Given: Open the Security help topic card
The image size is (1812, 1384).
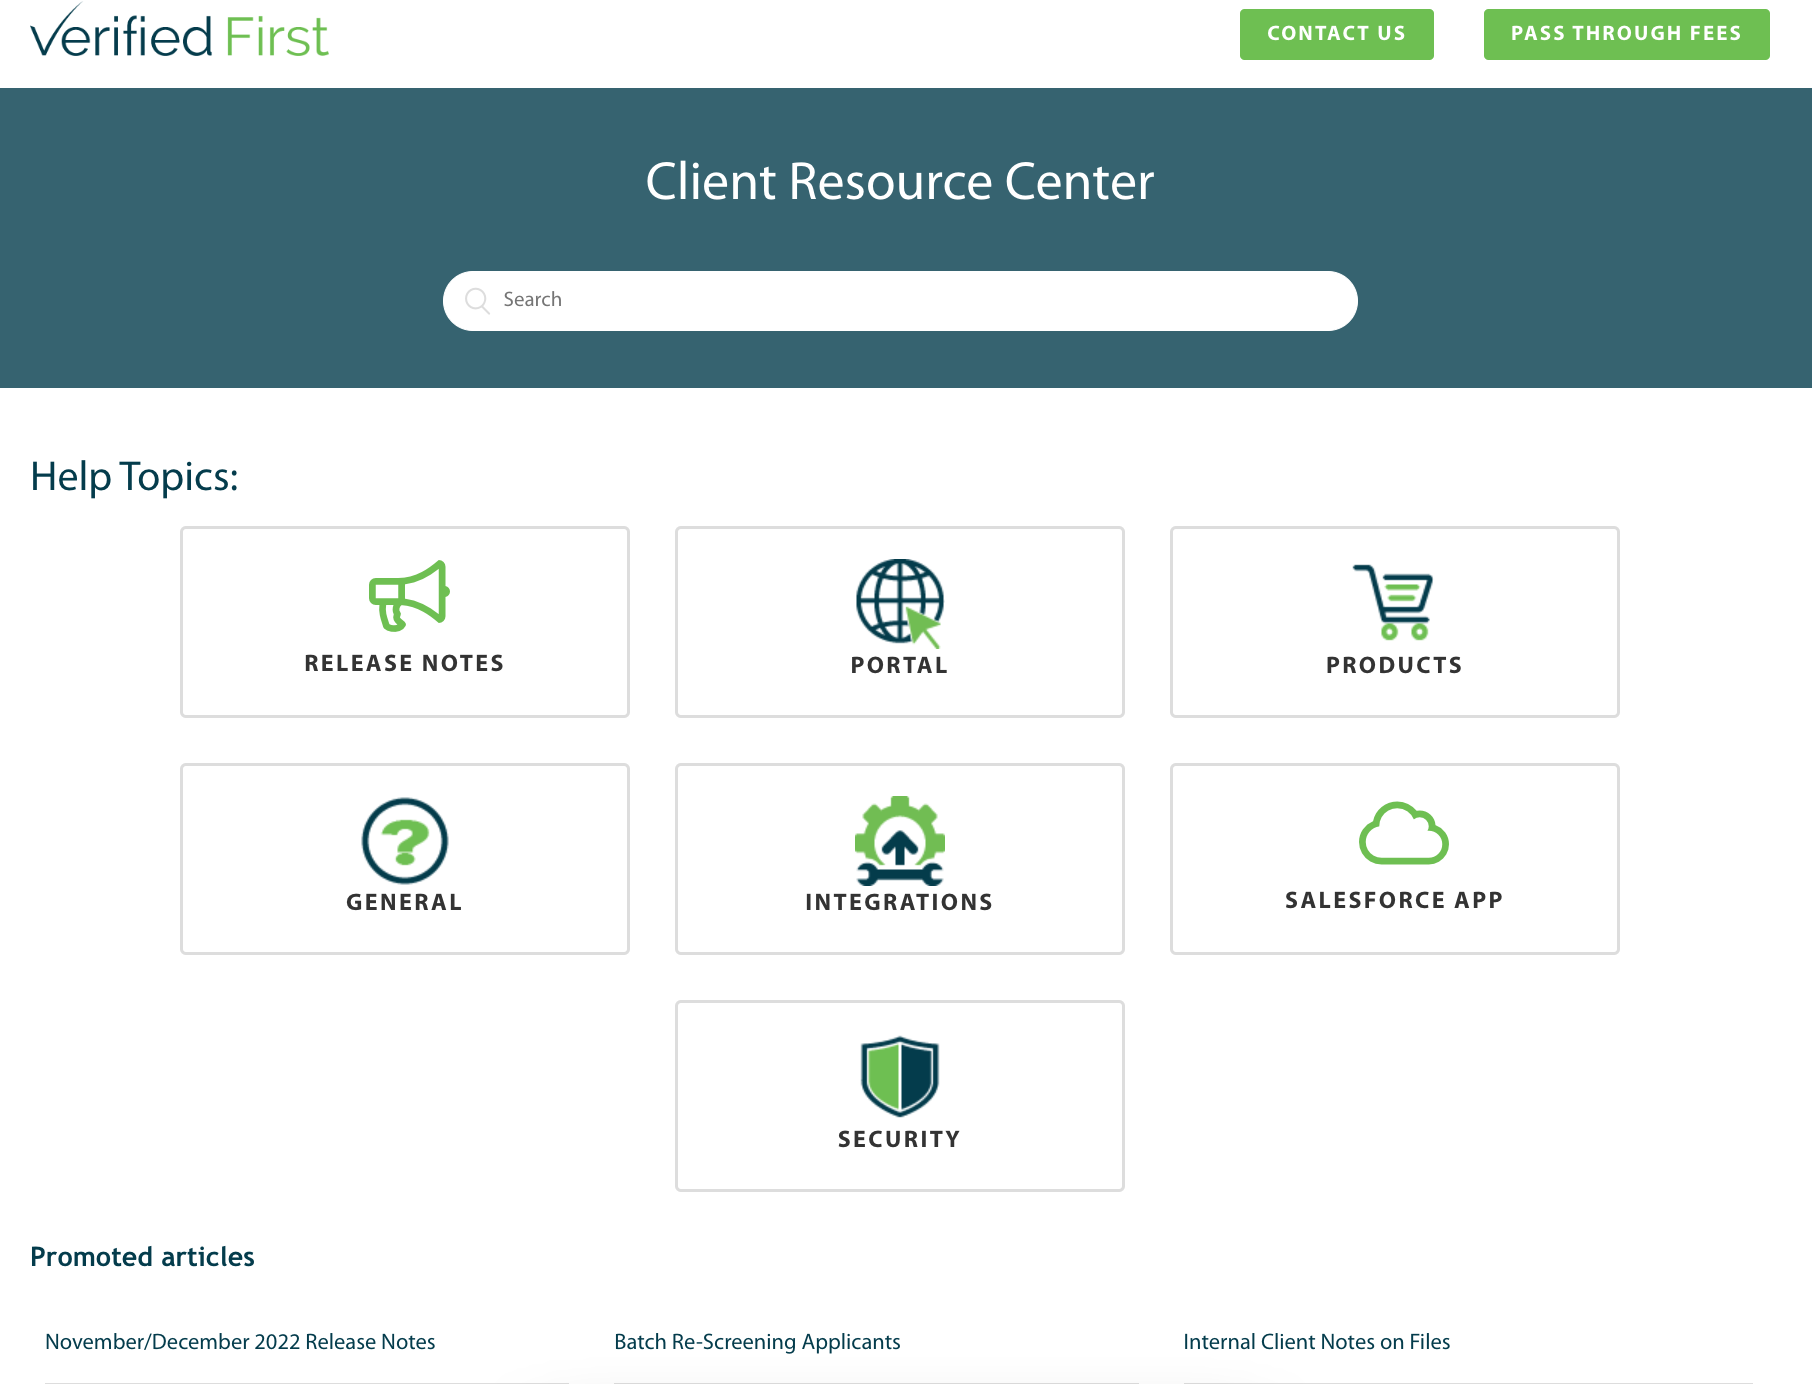Looking at the screenshot, I should coord(899,1095).
